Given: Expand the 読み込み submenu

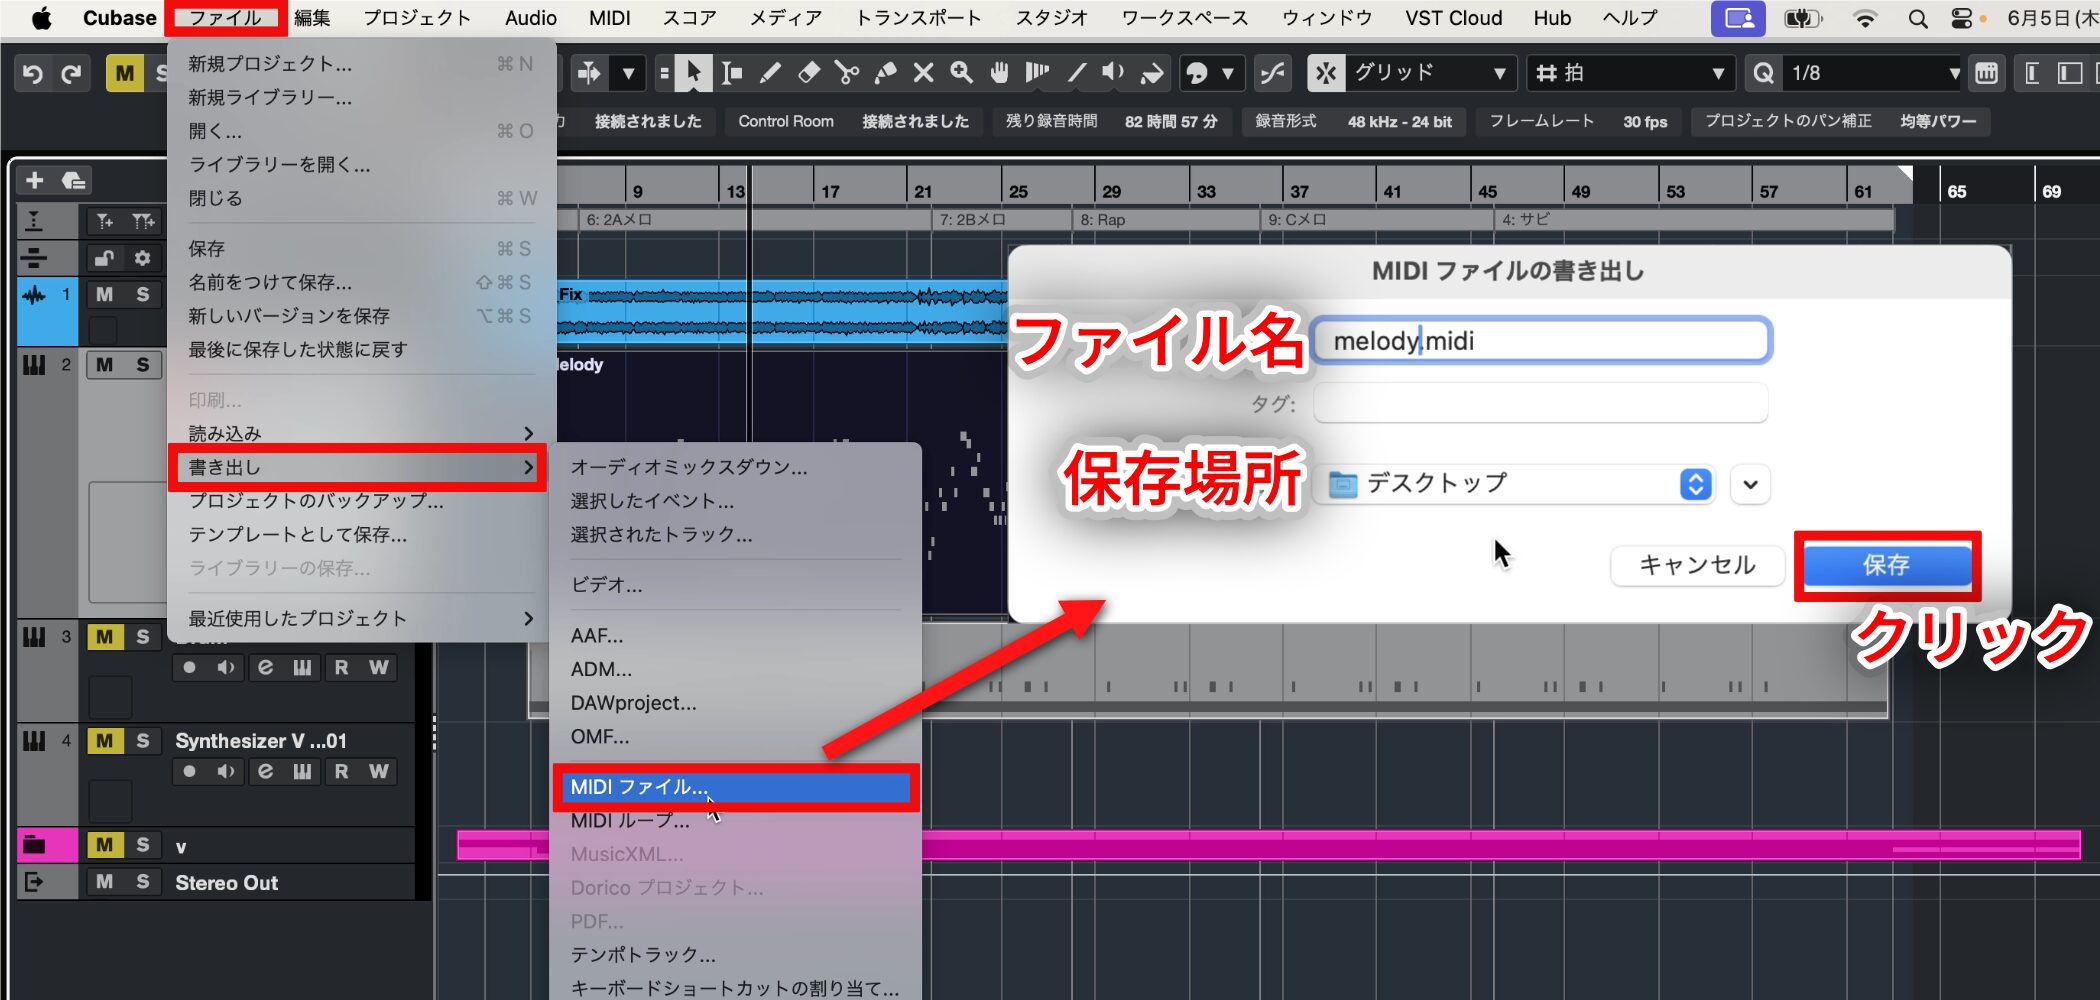Looking at the screenshot, I should coord(360,433).
